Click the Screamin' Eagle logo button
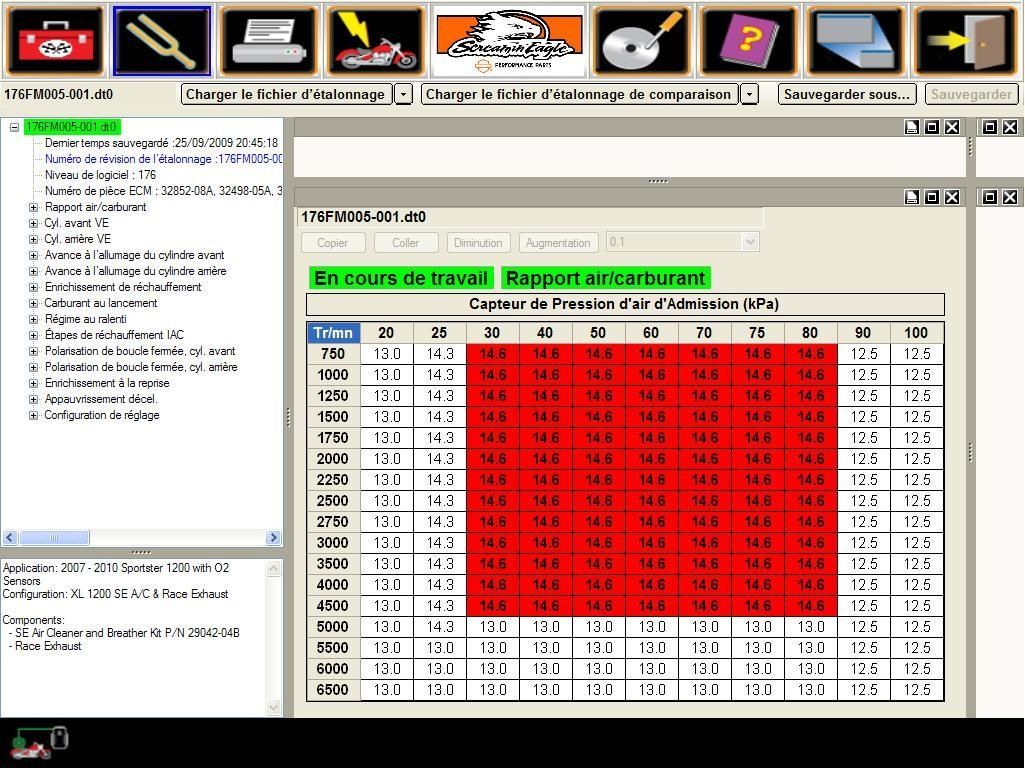The image size is (1025, 771). point(508,40)
